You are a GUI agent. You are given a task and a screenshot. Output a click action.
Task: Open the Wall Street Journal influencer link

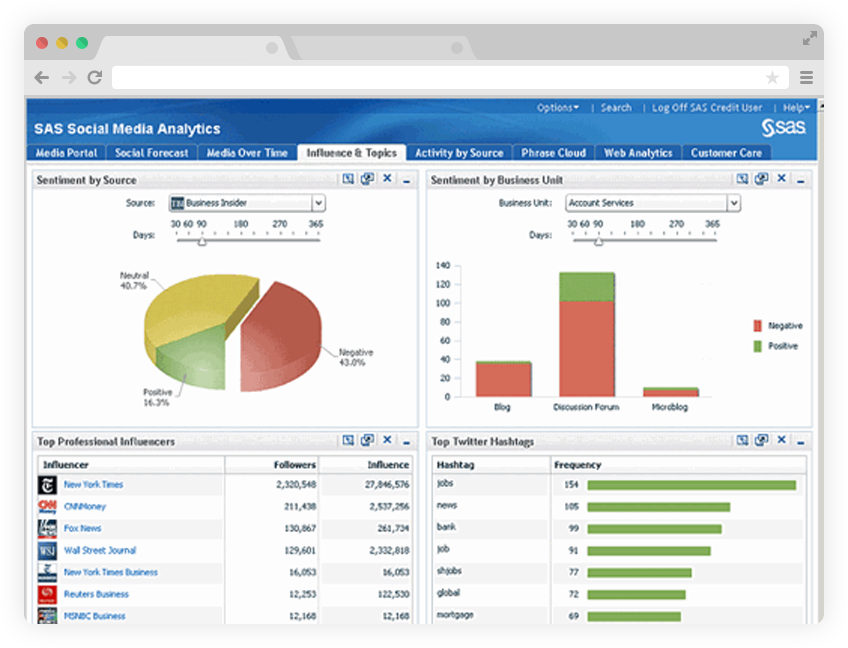[x=100, y=551]
